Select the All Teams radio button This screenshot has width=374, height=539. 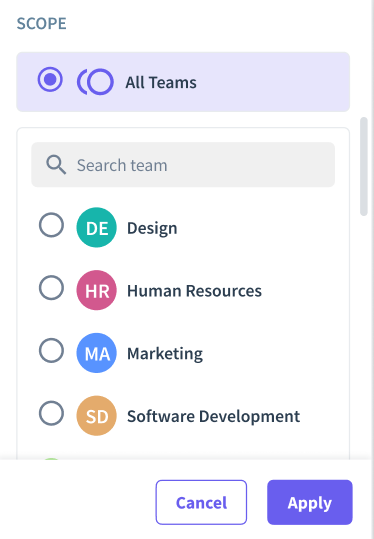50,79
